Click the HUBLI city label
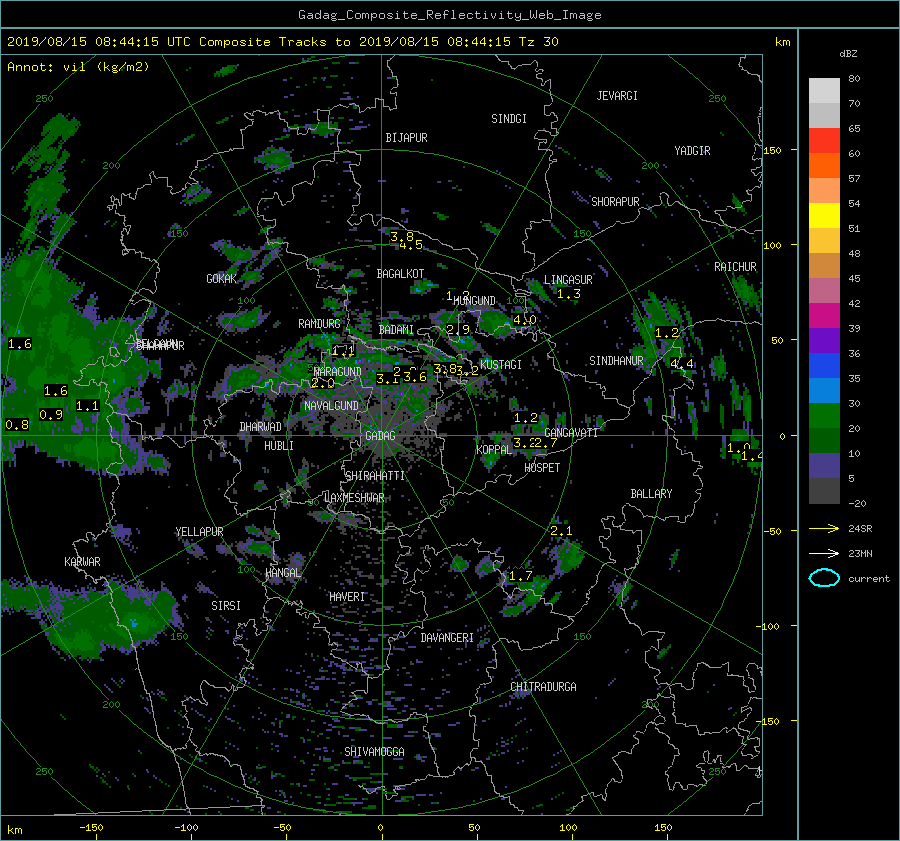The width and height of the screenshot is (900, 841). [278, 445]
